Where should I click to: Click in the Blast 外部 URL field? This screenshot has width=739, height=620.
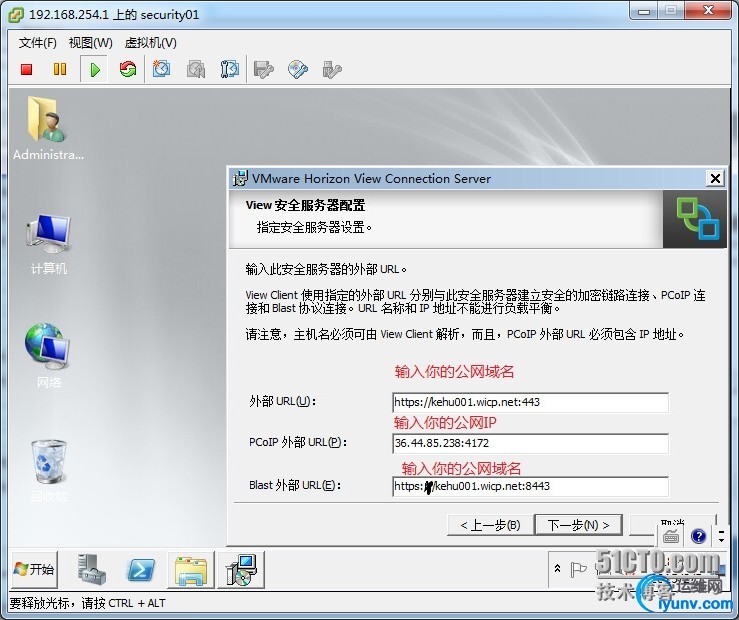530,486
